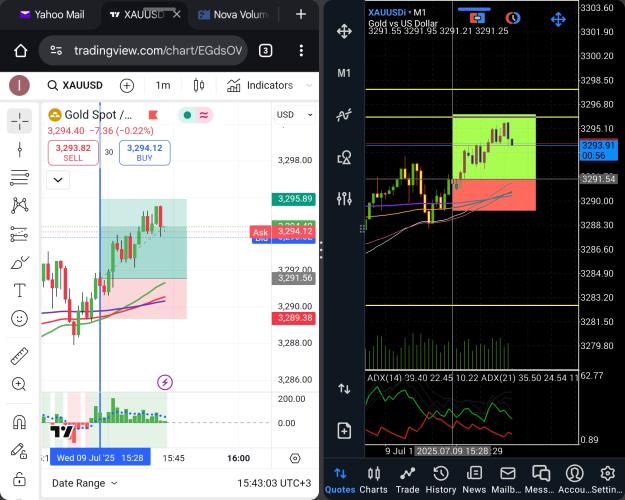The height and width of the screenshot is (500, 625).
Task: Collapse the chart legend chevron
Action: tap(58, 180)
